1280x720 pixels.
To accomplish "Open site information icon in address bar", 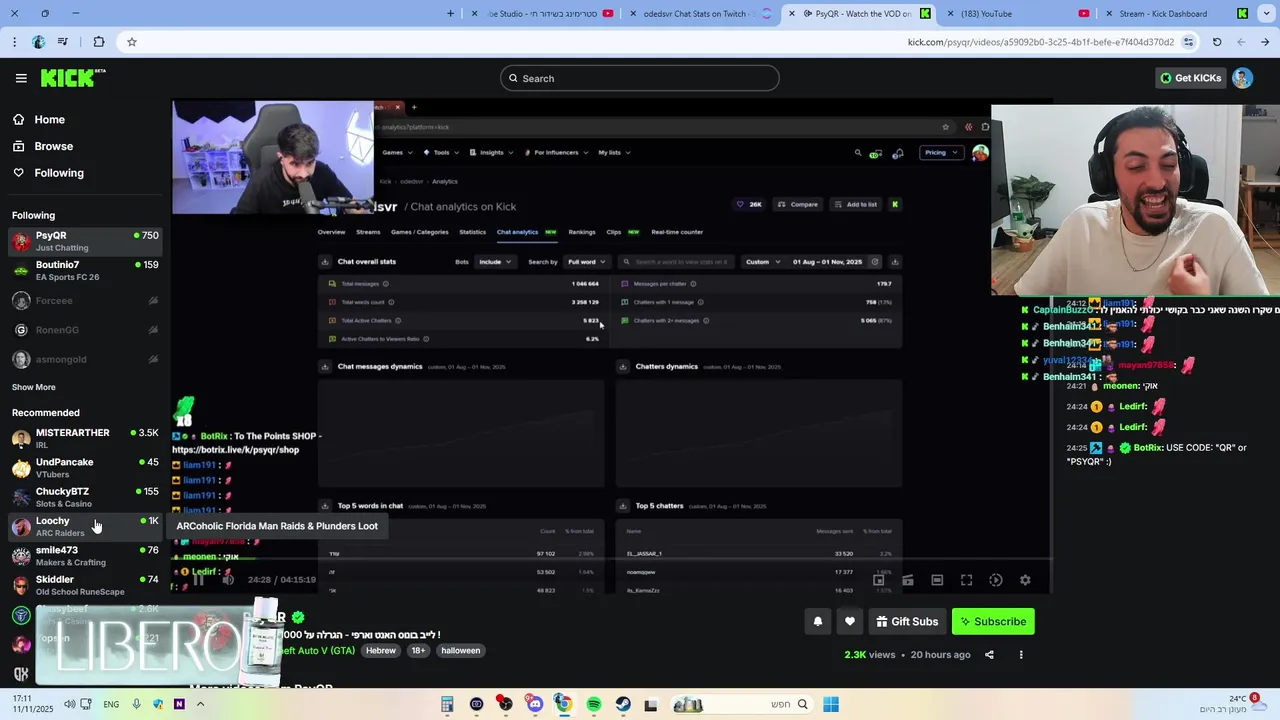I will 1188,42.
